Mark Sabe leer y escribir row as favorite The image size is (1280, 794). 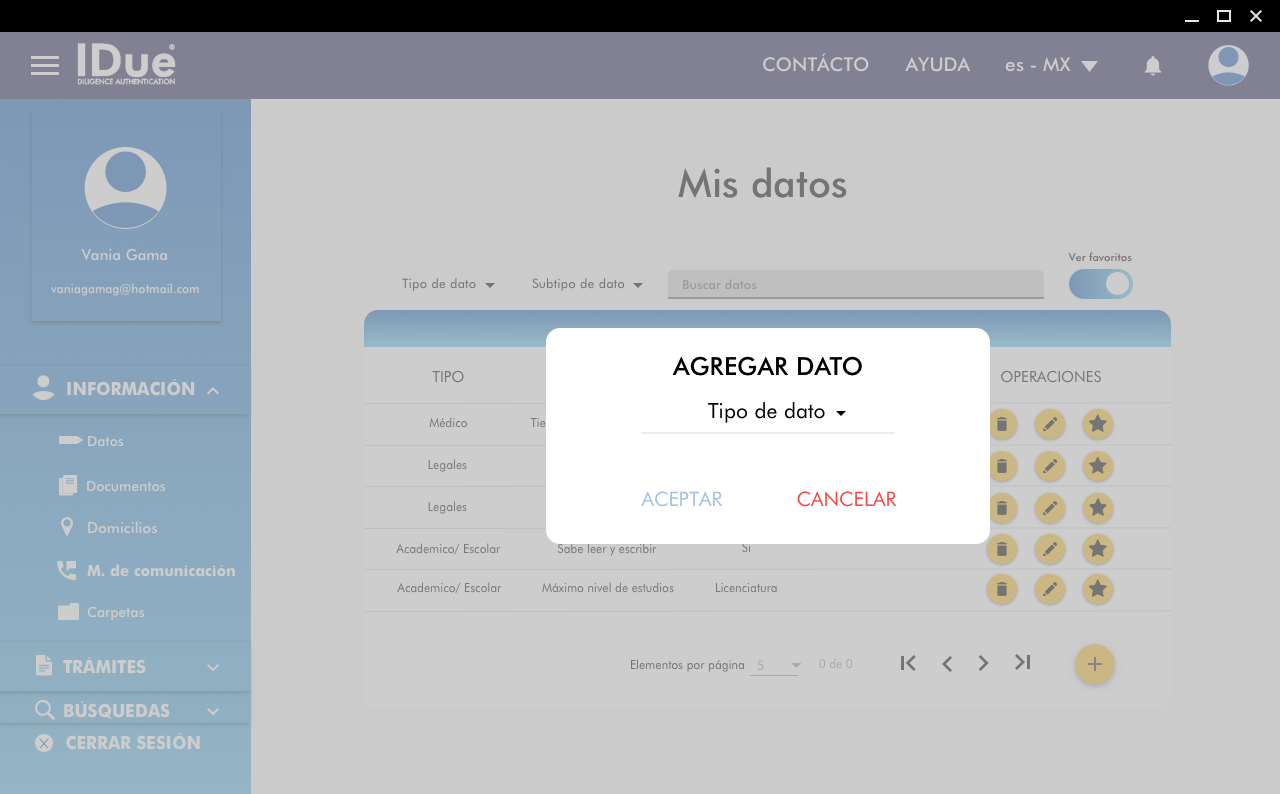(x=1097, y=548)
